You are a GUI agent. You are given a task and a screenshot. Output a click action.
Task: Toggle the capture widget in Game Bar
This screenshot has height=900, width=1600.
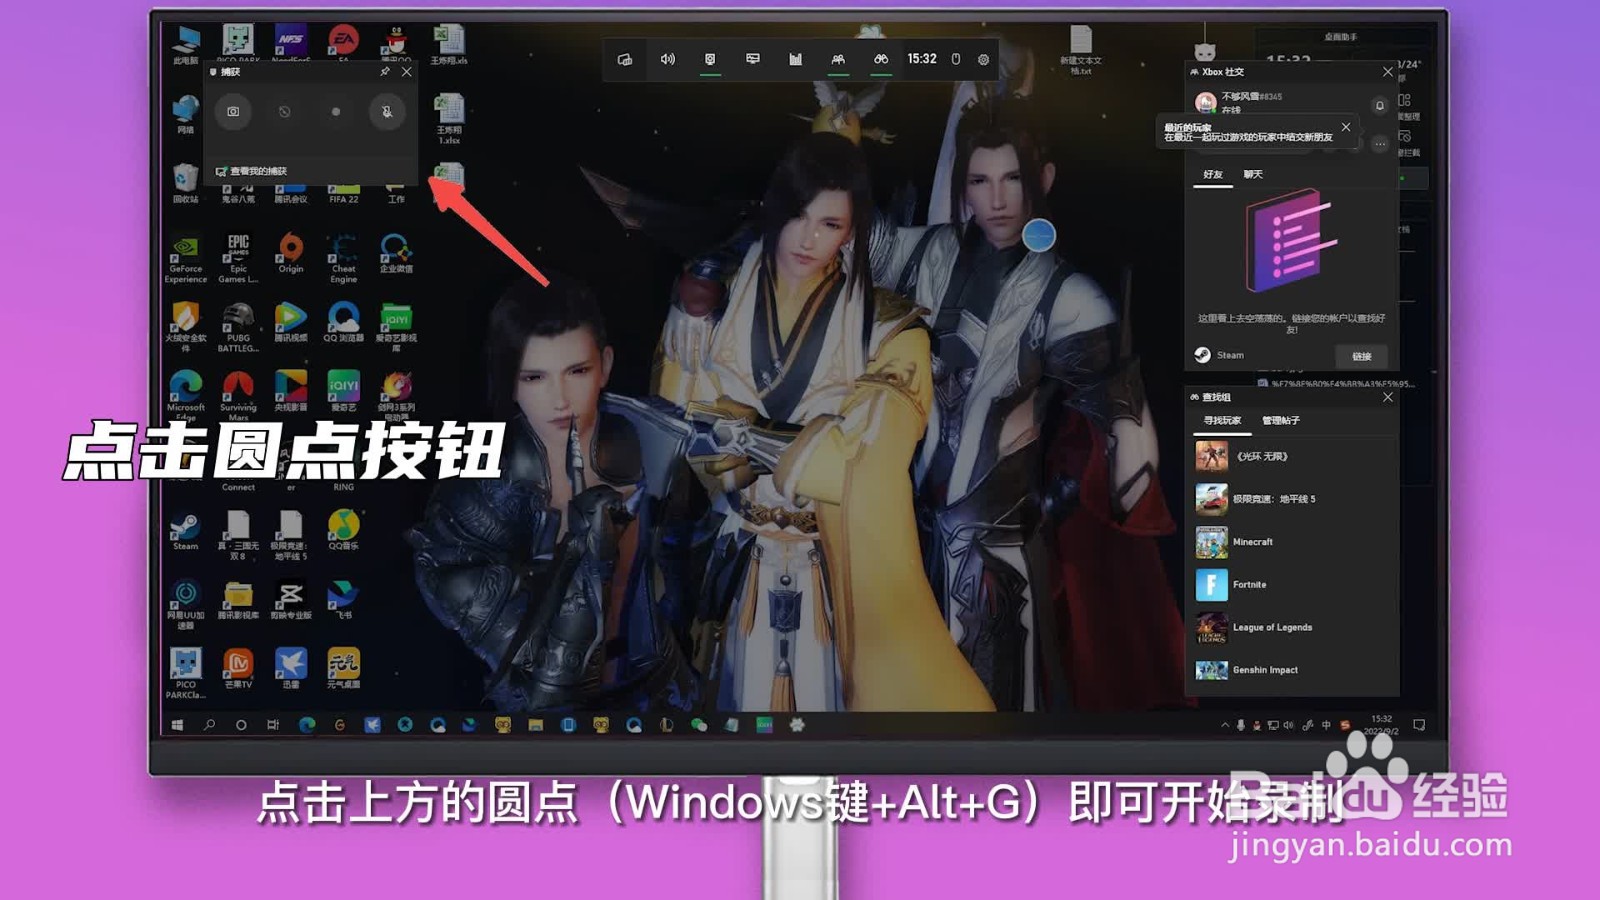click(710, 59)
